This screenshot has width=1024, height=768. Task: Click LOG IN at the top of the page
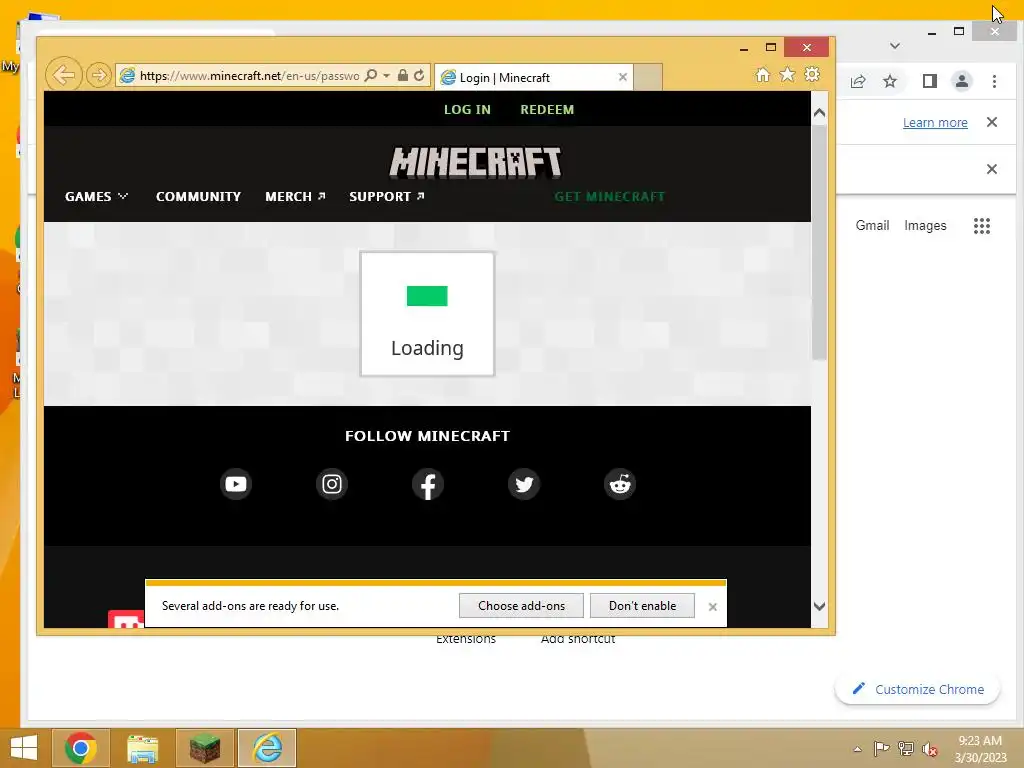[467, 110]
